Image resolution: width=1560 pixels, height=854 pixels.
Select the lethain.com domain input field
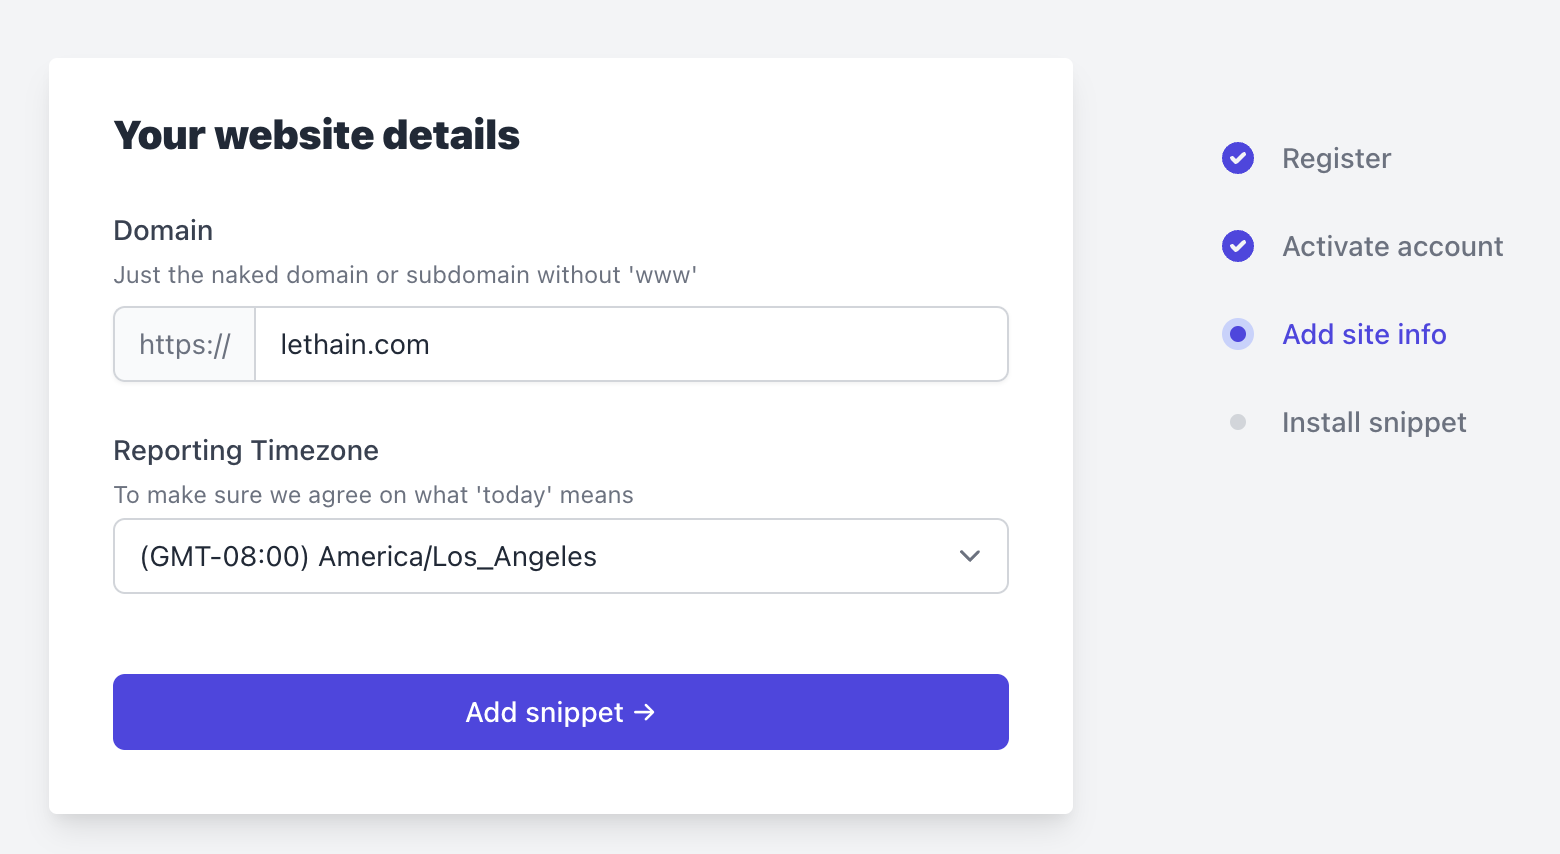[x=630, y=344]
